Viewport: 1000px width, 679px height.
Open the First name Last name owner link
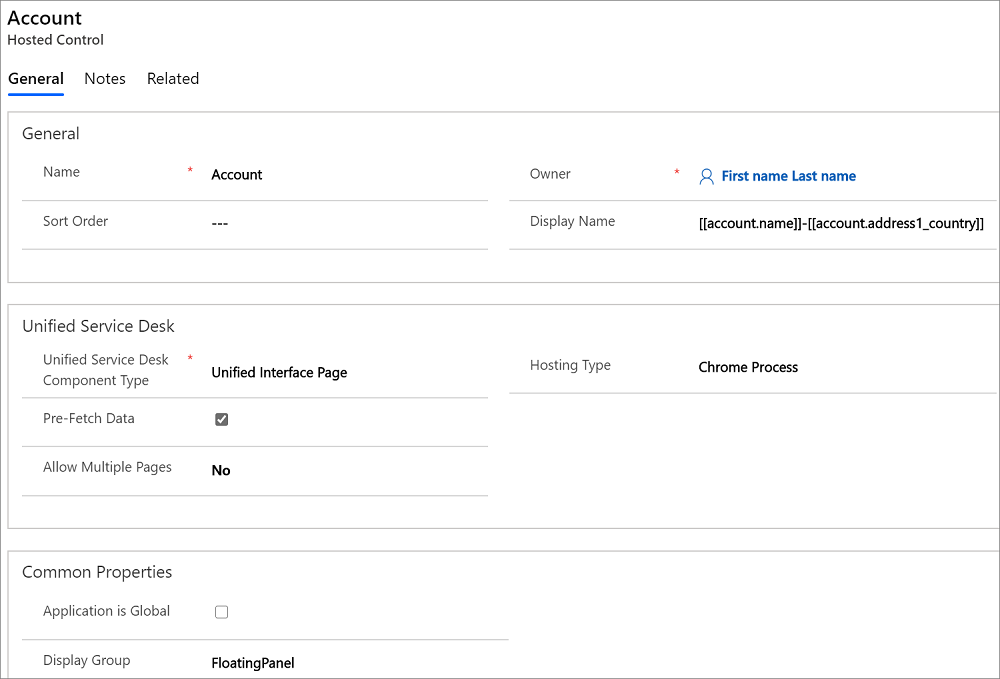pos(788,176)
